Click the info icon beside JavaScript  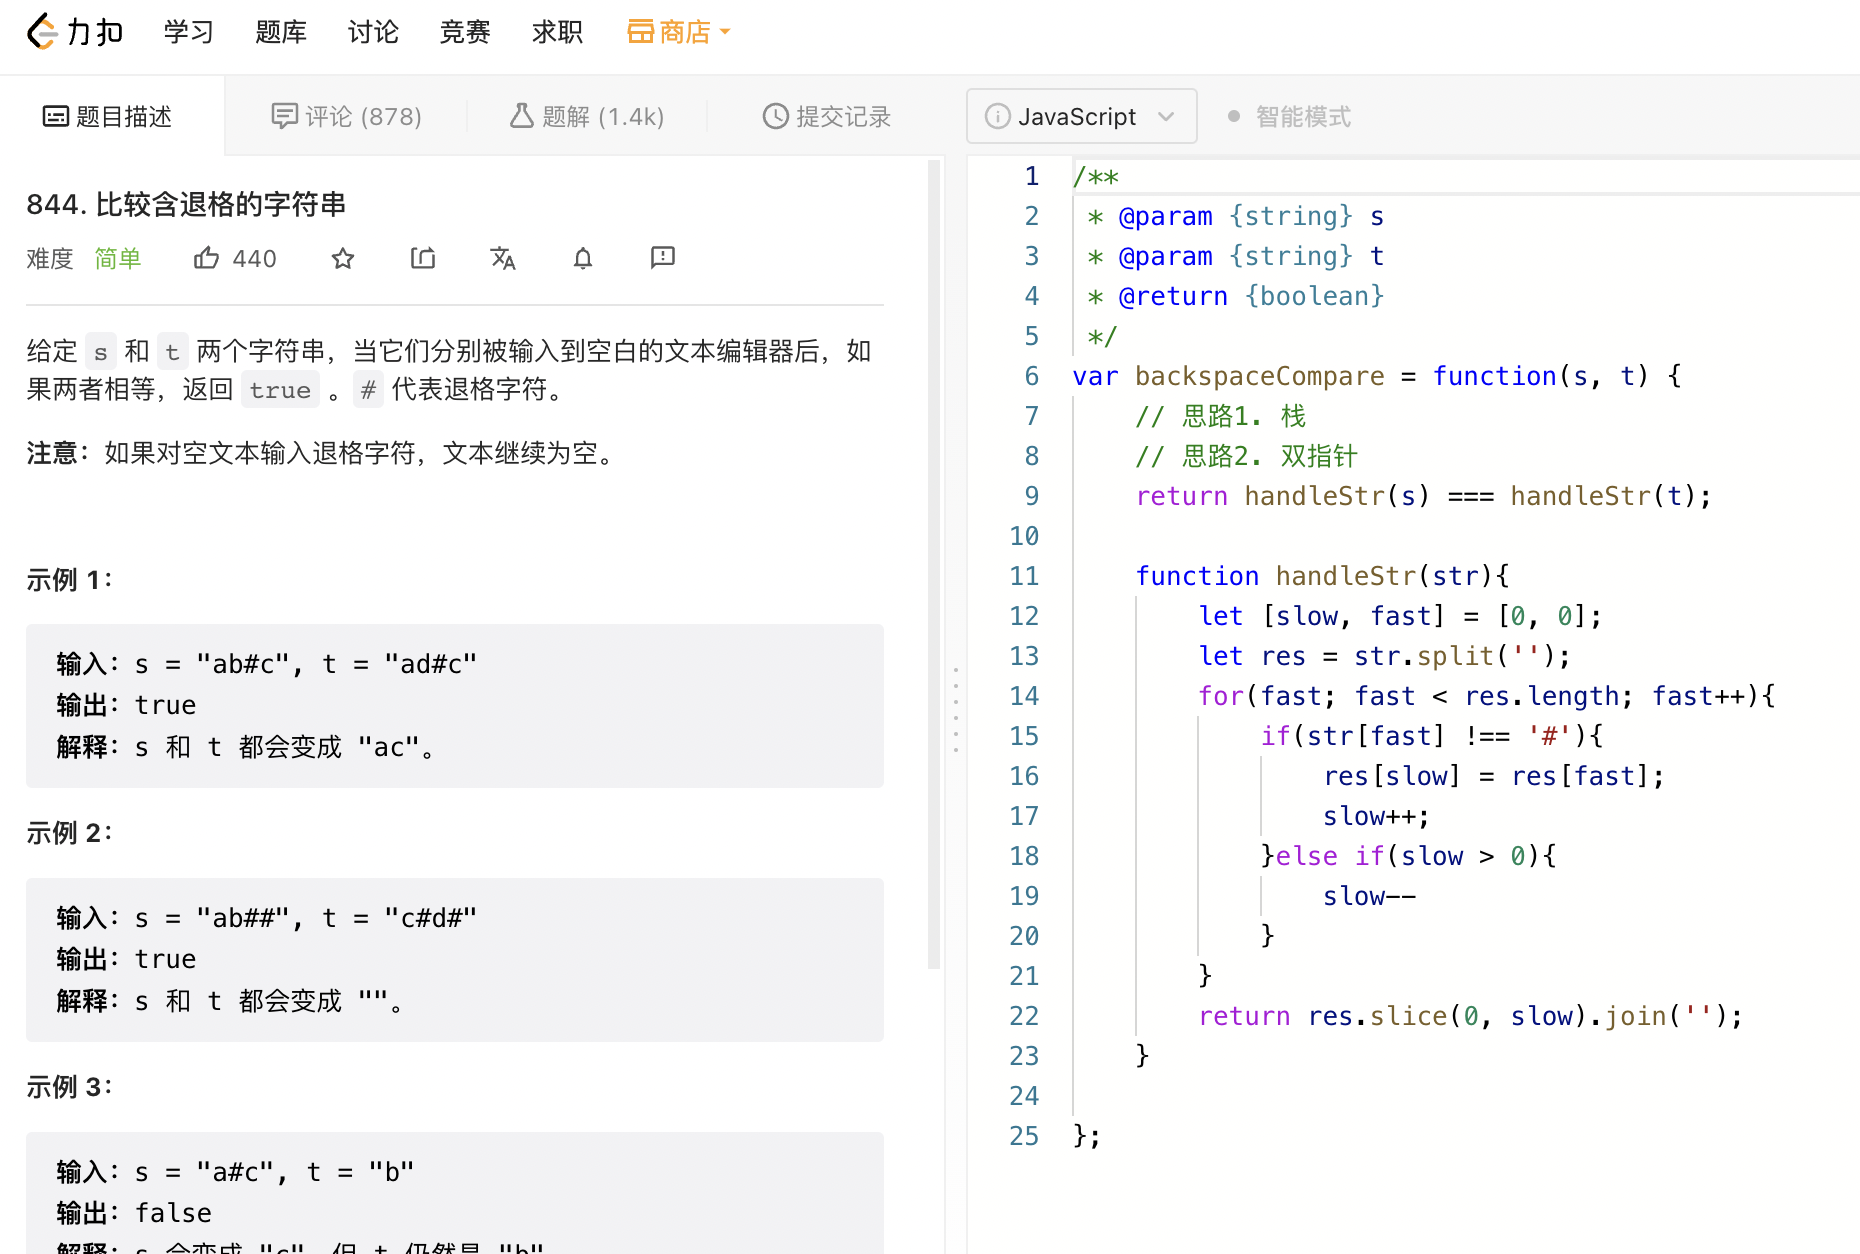click(x=997, y=117)
